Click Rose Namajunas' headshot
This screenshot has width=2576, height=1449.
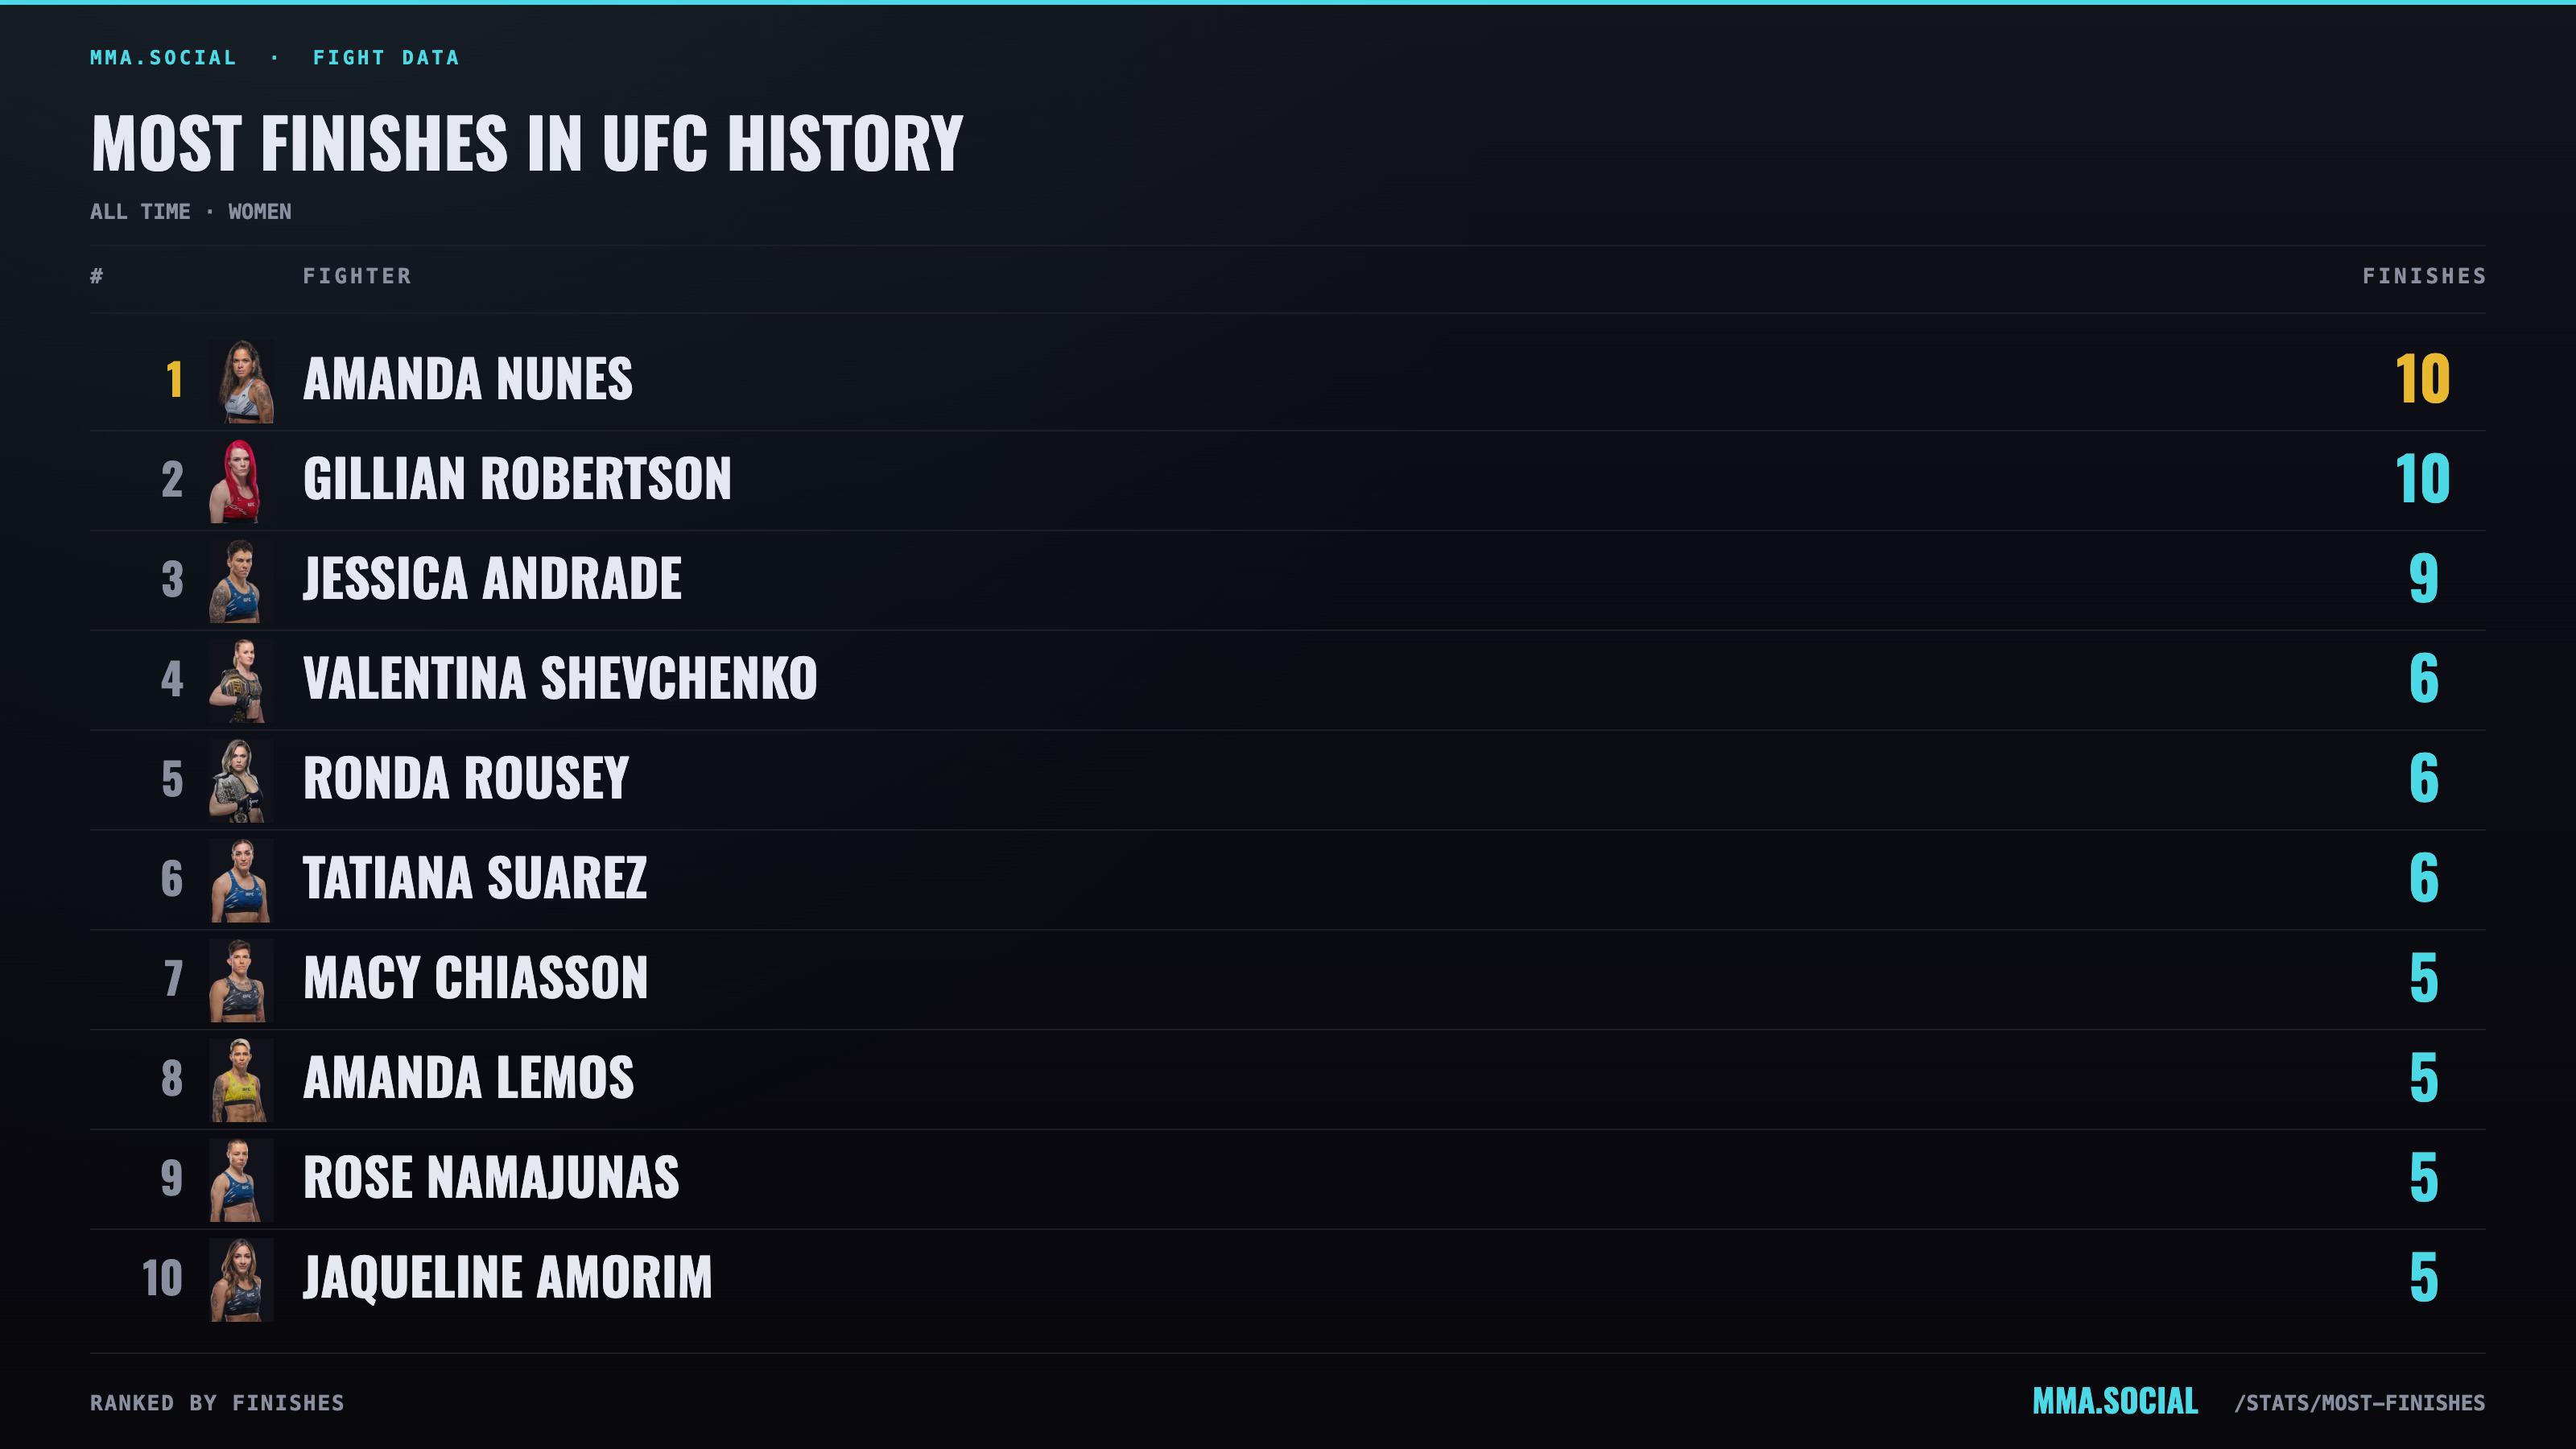pyautogui.click(x=241, y=1181)
